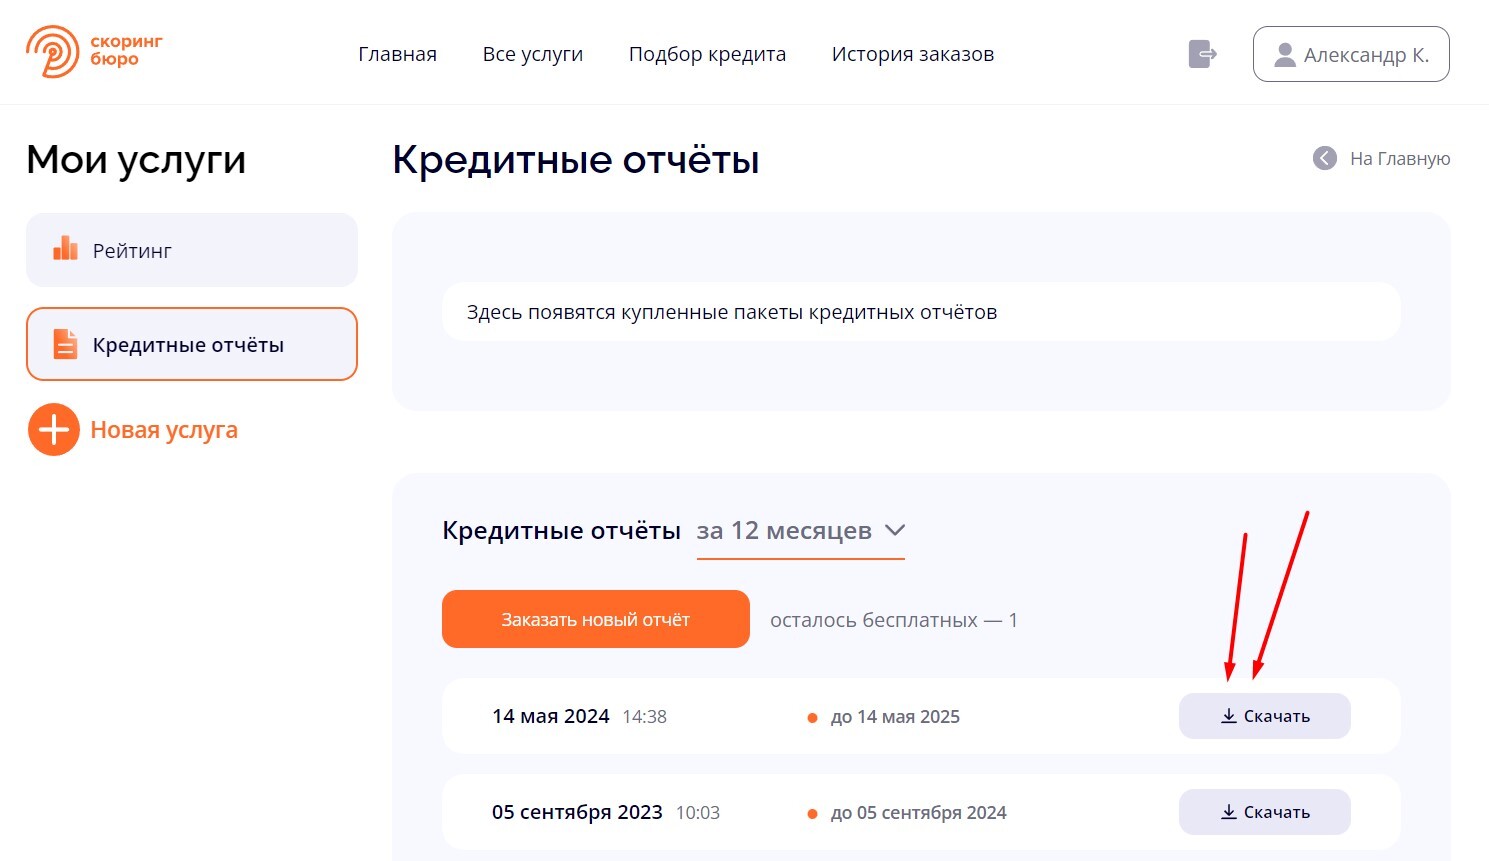Click download icon for 05 сентября 2023 report
This screenshot has height=861, width=1489.
[1229, 812]
